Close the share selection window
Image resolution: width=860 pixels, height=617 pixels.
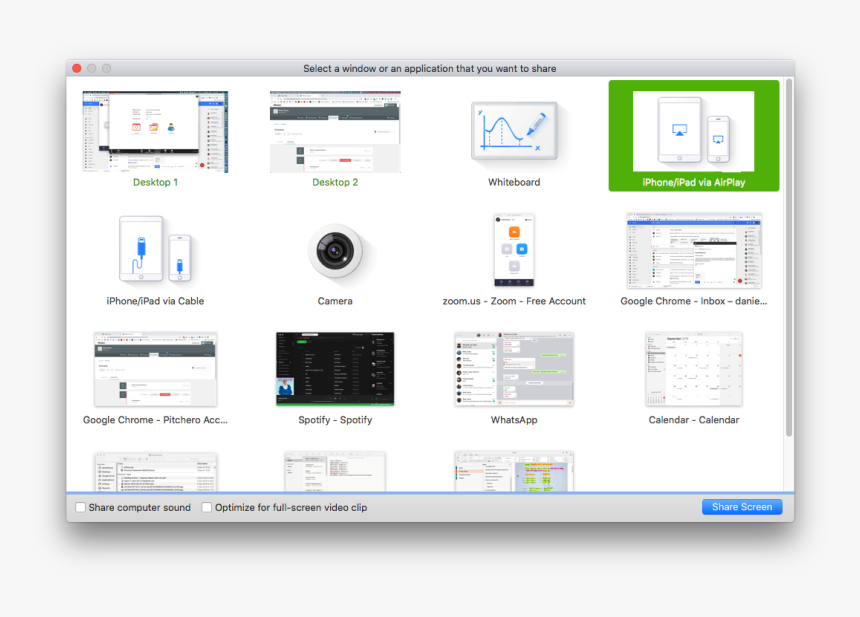tap(77, 68)
